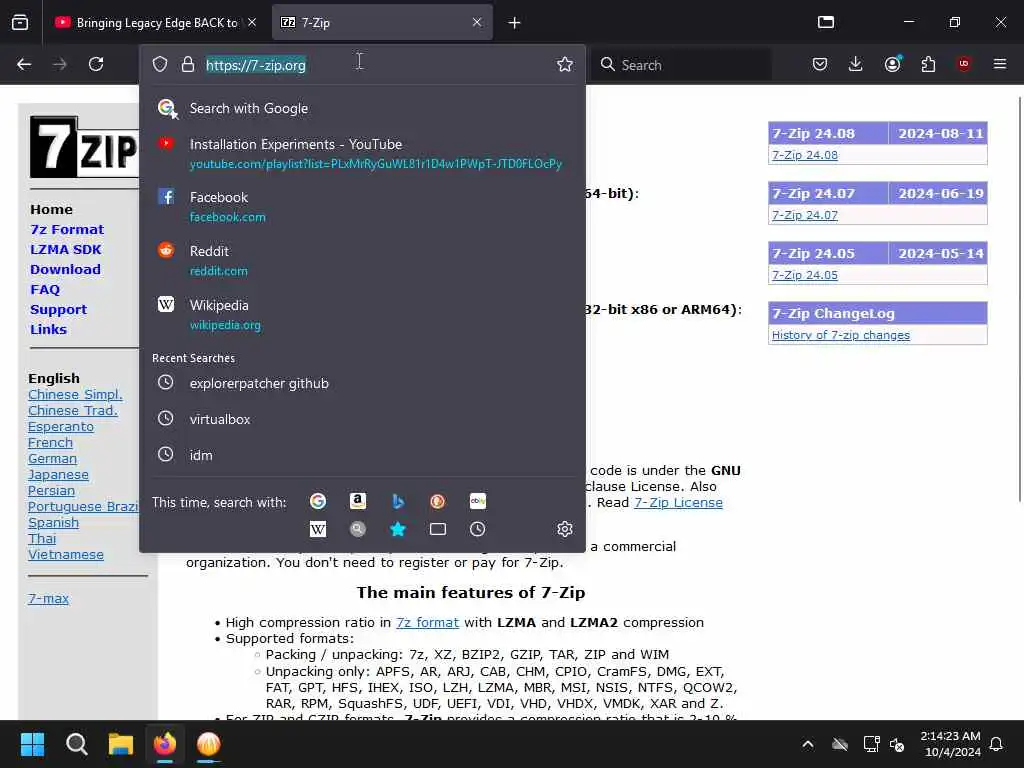This screenshot has height=768, width=1024.
Task: Open the uBlock Origin extension icon
Action: tap(964, 64)
